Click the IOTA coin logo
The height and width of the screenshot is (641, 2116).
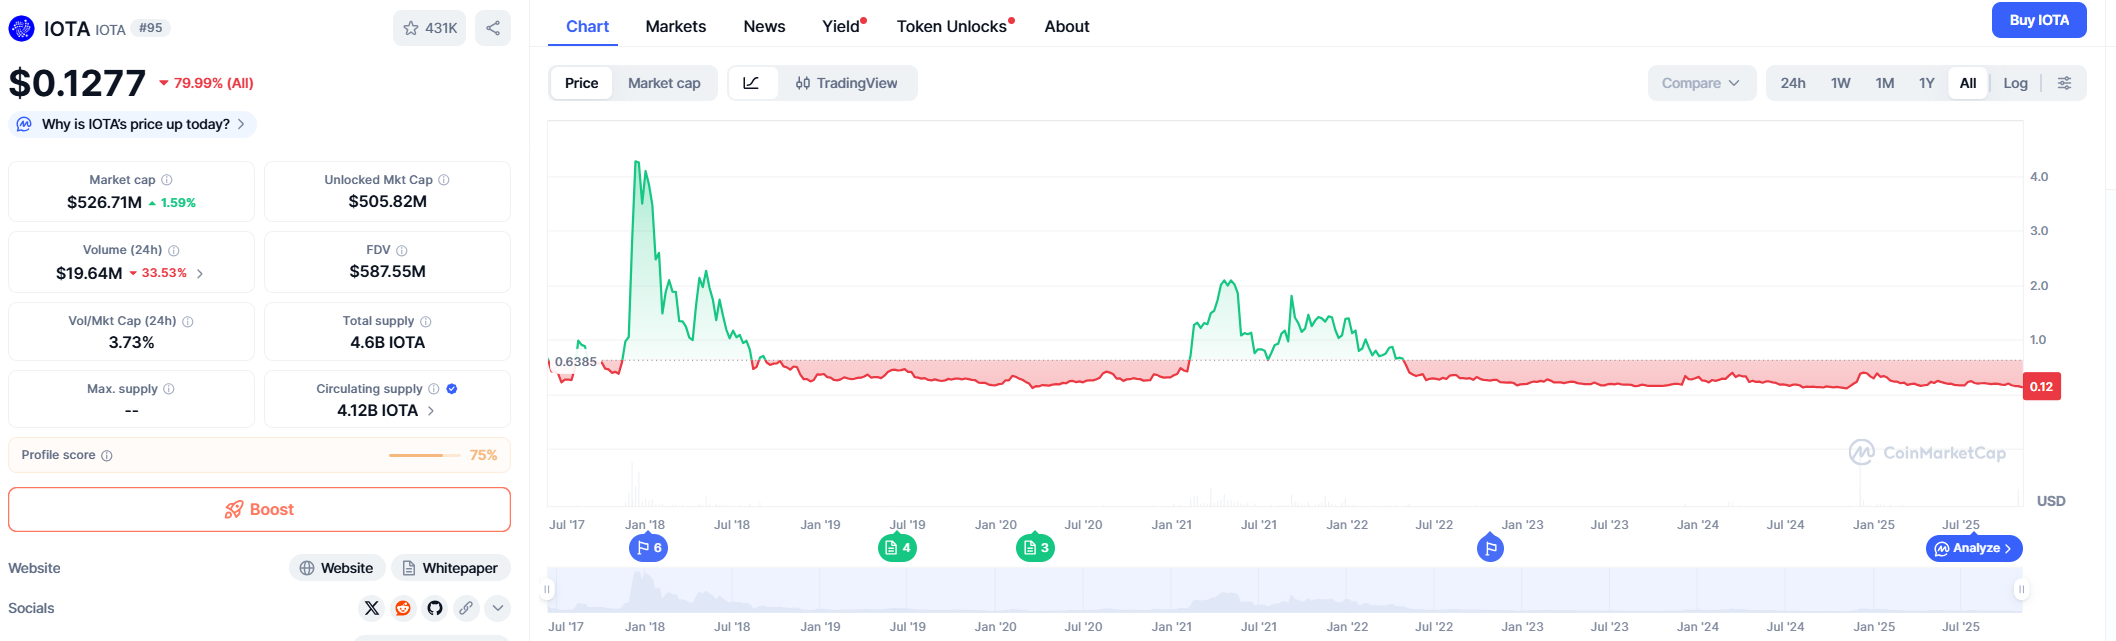(21, 28)
